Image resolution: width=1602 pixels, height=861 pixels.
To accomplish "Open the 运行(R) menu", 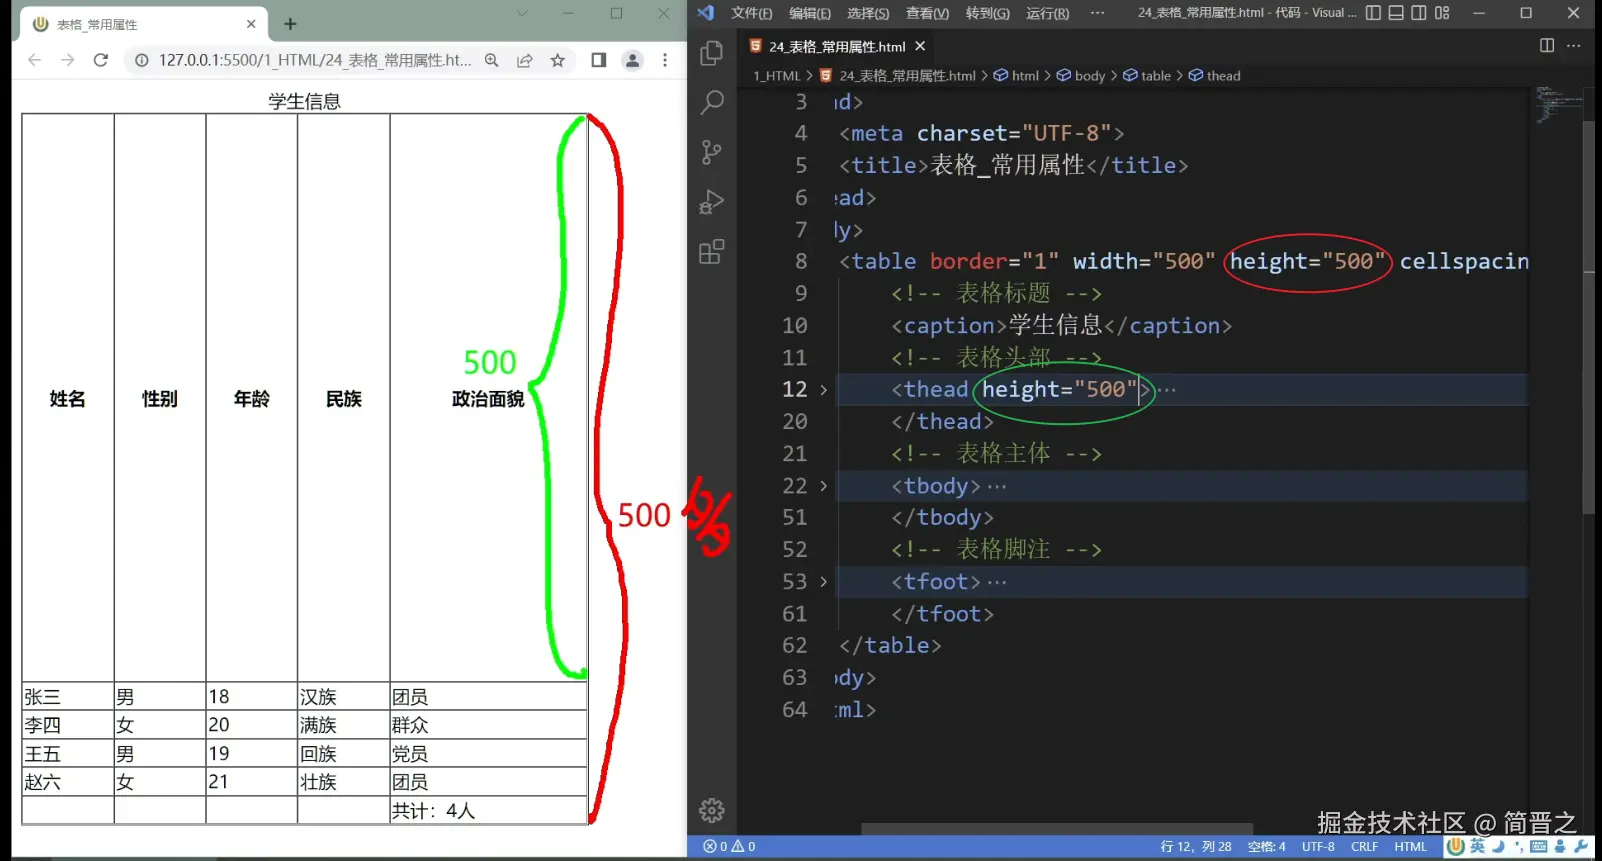I will click(x=1048, y=13).
